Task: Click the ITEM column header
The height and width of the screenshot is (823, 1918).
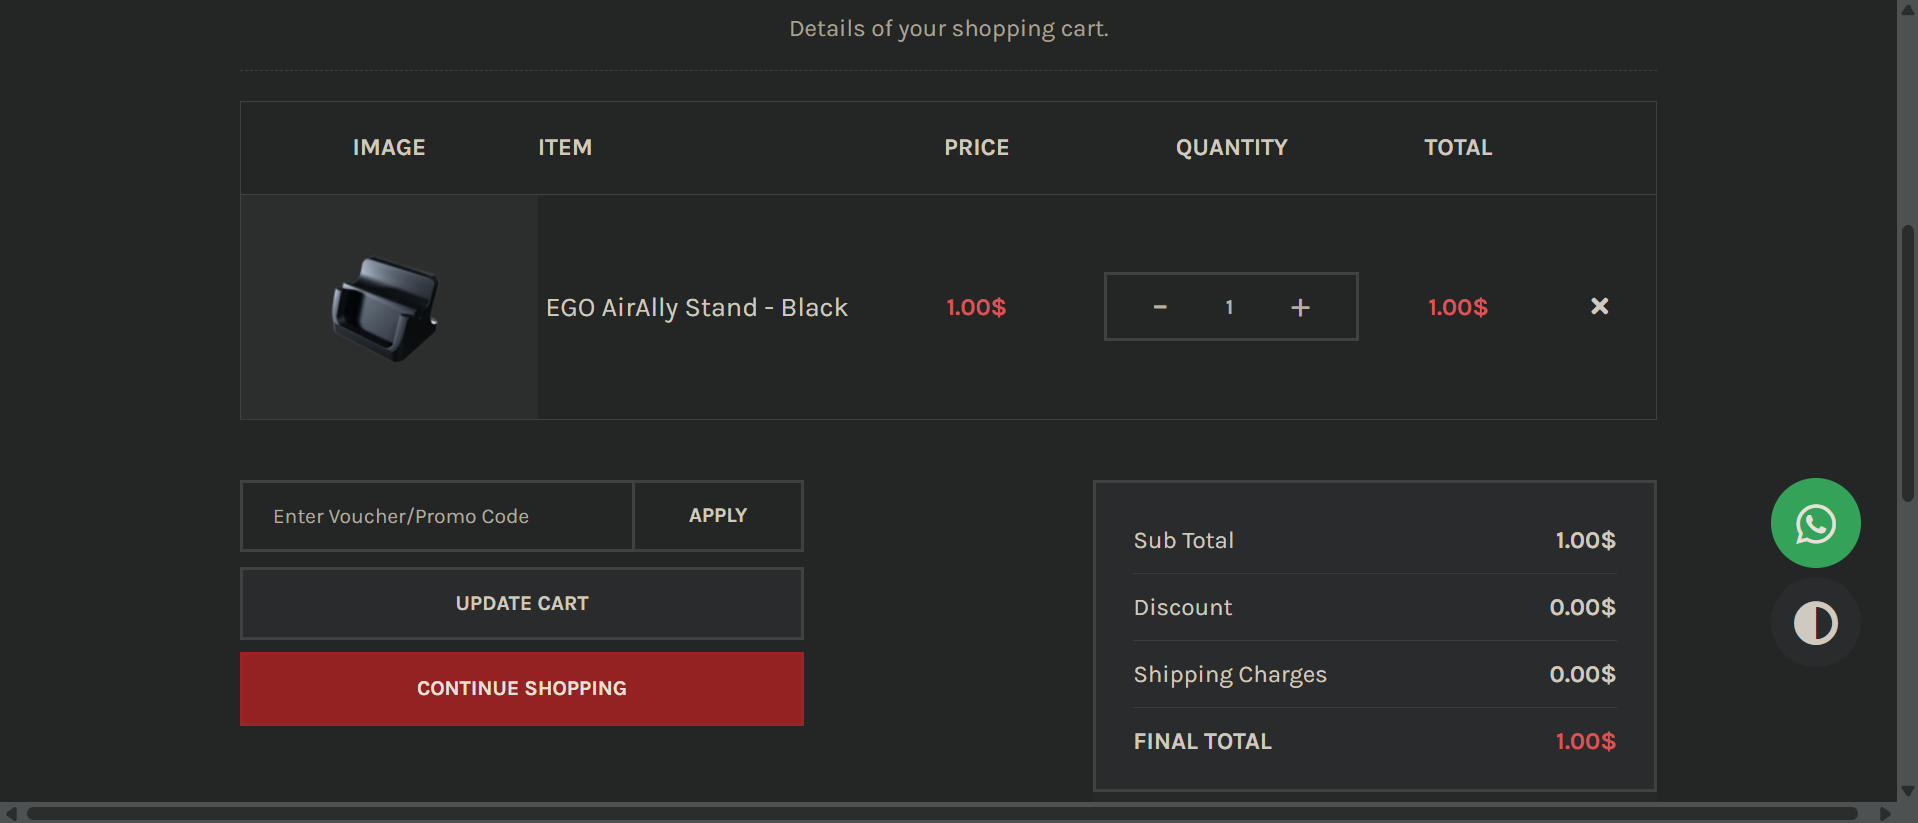Action: 565,148
